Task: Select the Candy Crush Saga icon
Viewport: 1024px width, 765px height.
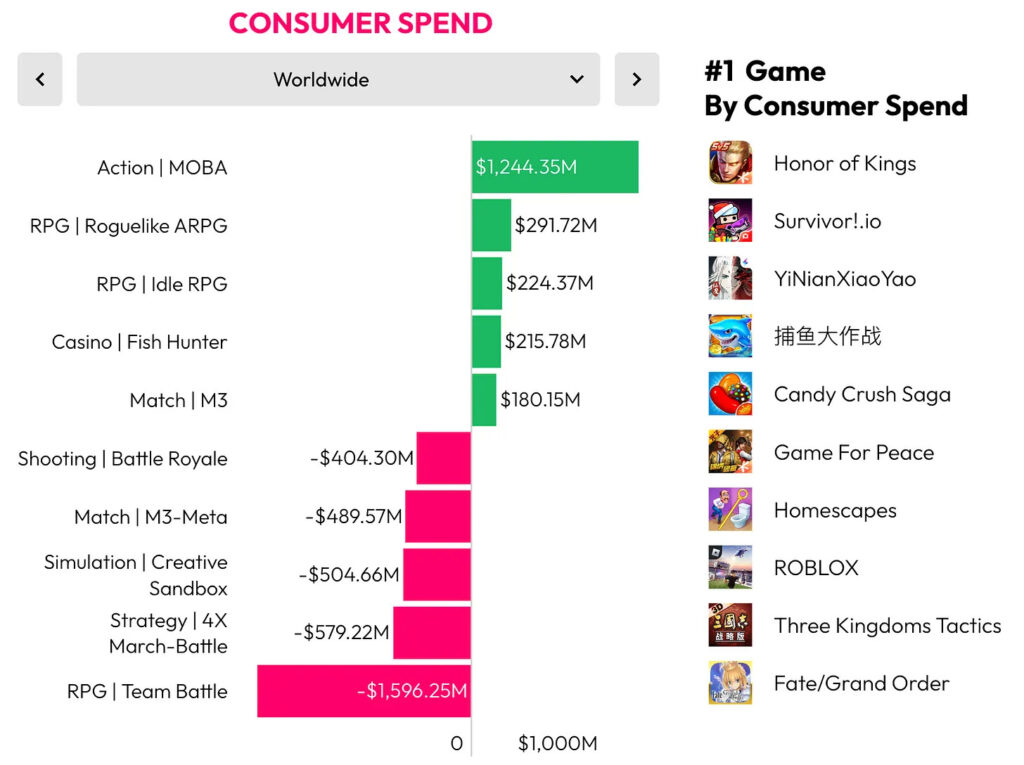Action: (x=730, y=394)
